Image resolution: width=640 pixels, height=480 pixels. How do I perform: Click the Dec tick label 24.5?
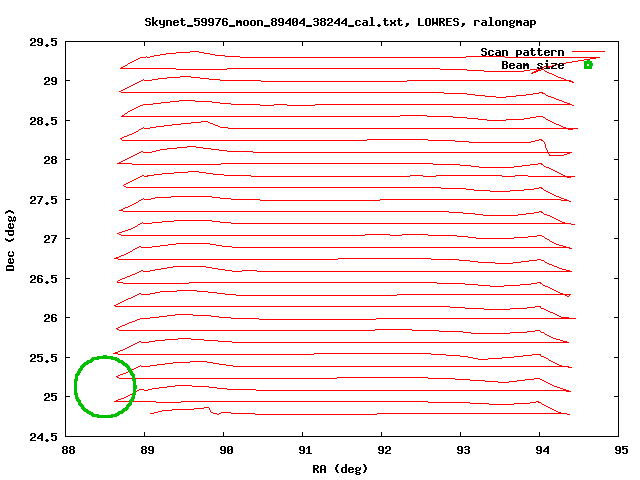[x=43, y=437]
